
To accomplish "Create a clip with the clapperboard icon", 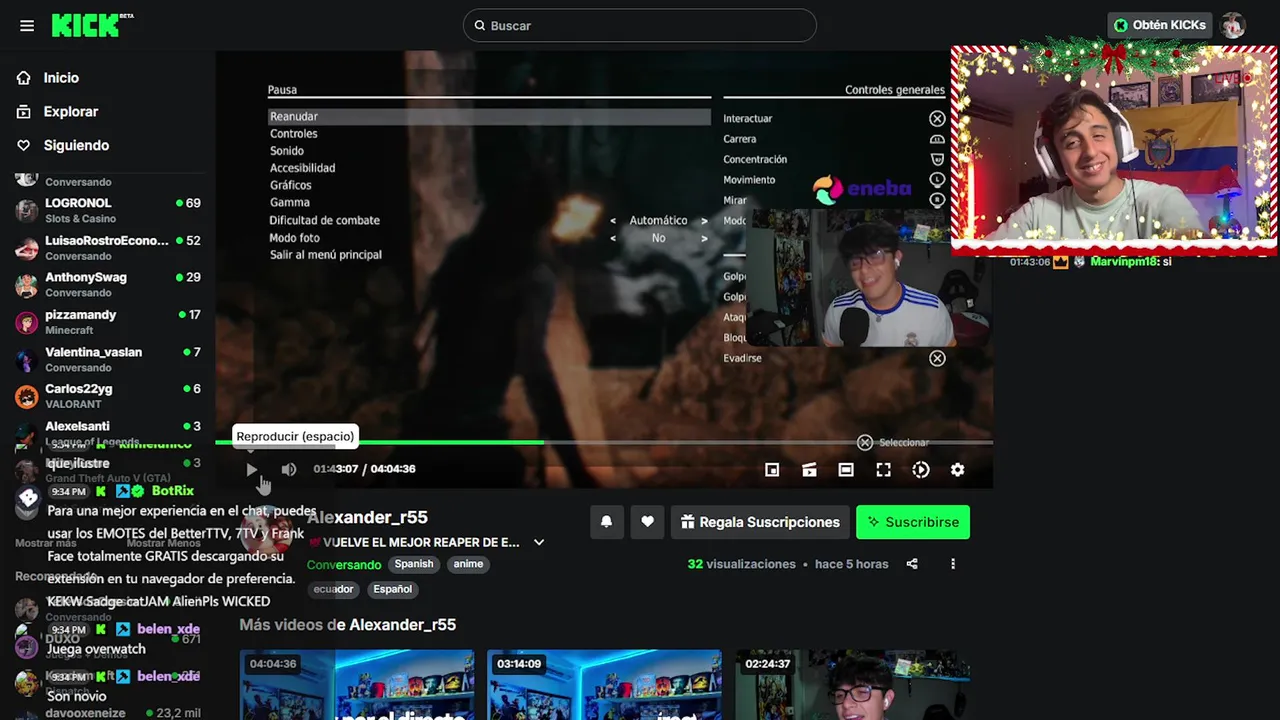I will (809, 469).
